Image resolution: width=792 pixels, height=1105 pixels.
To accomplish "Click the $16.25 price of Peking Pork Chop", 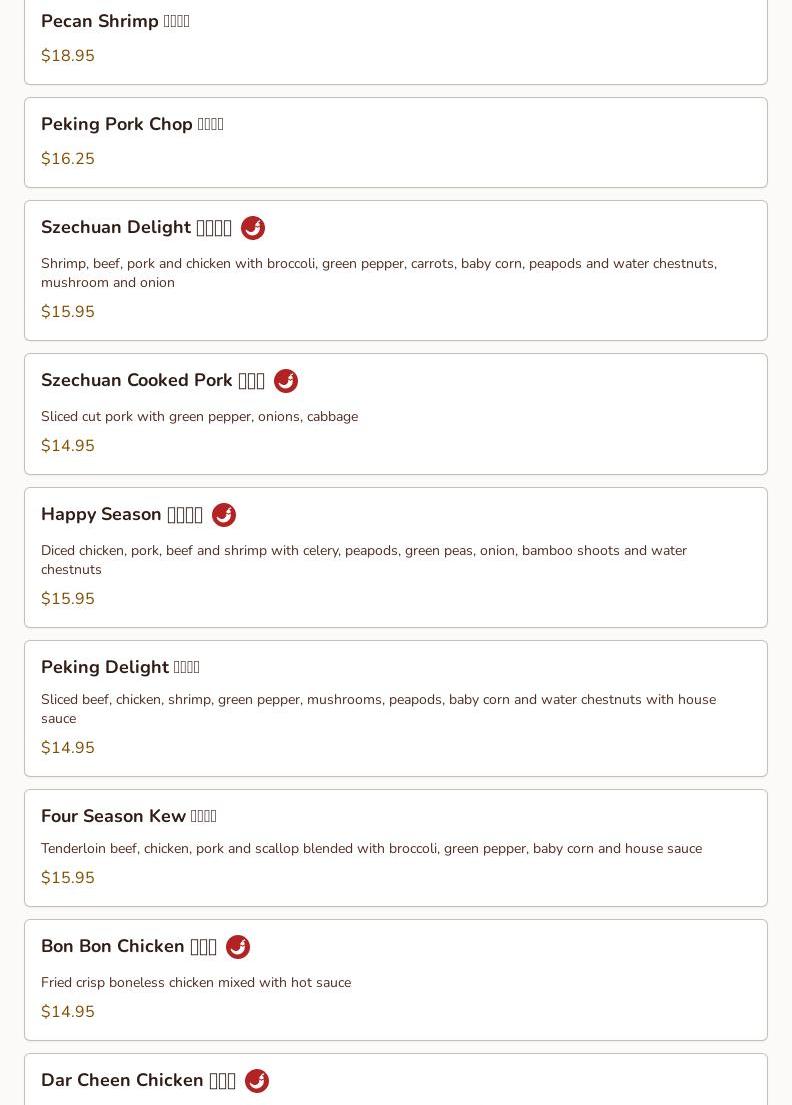I will click(68, 159).
